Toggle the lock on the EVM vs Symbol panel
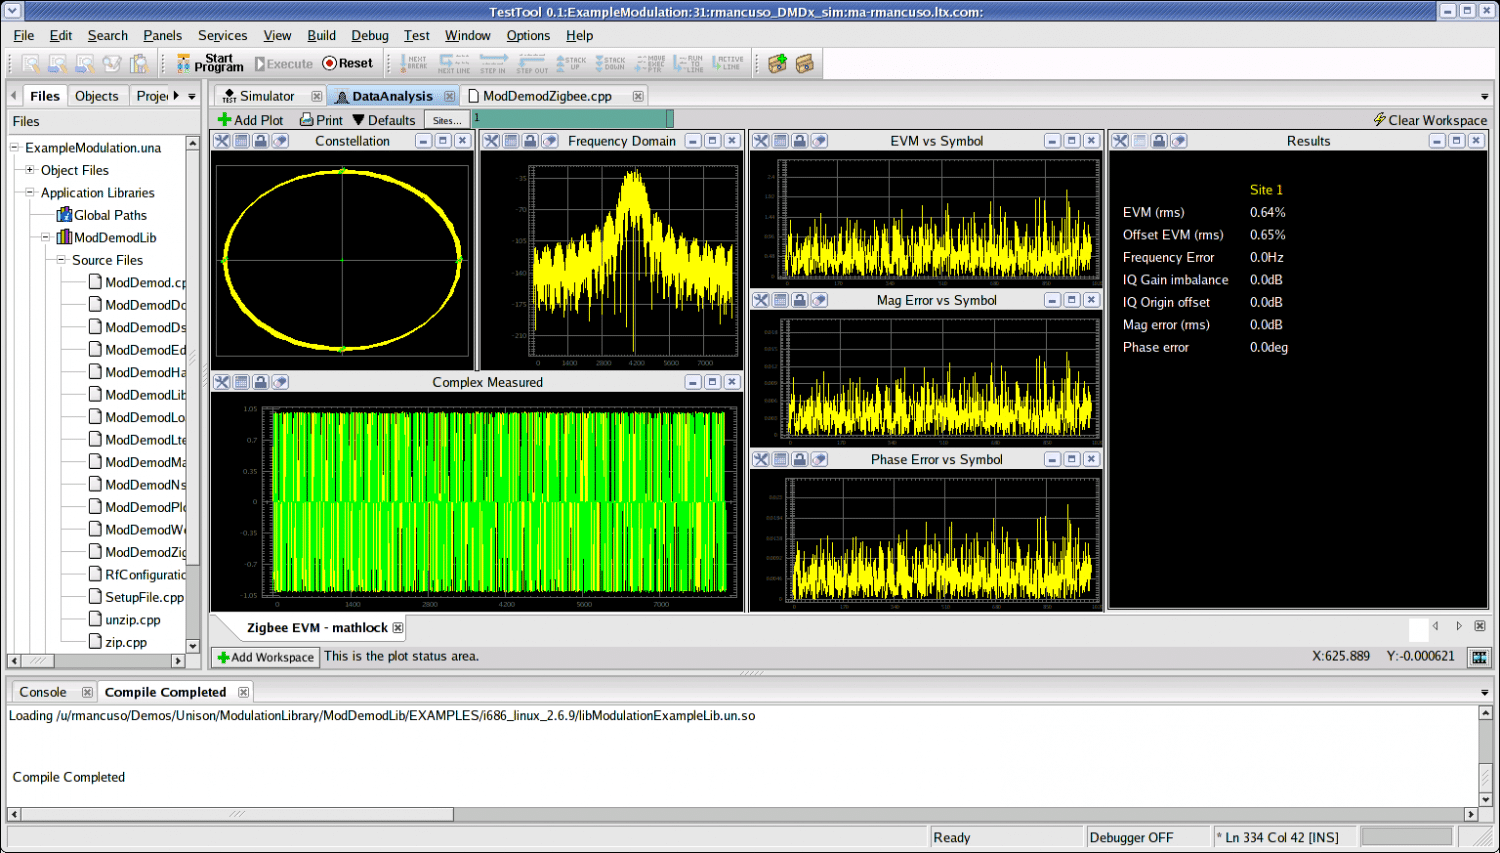The height and width of the screenshot is (853, 1500). (x=800, y=141)
